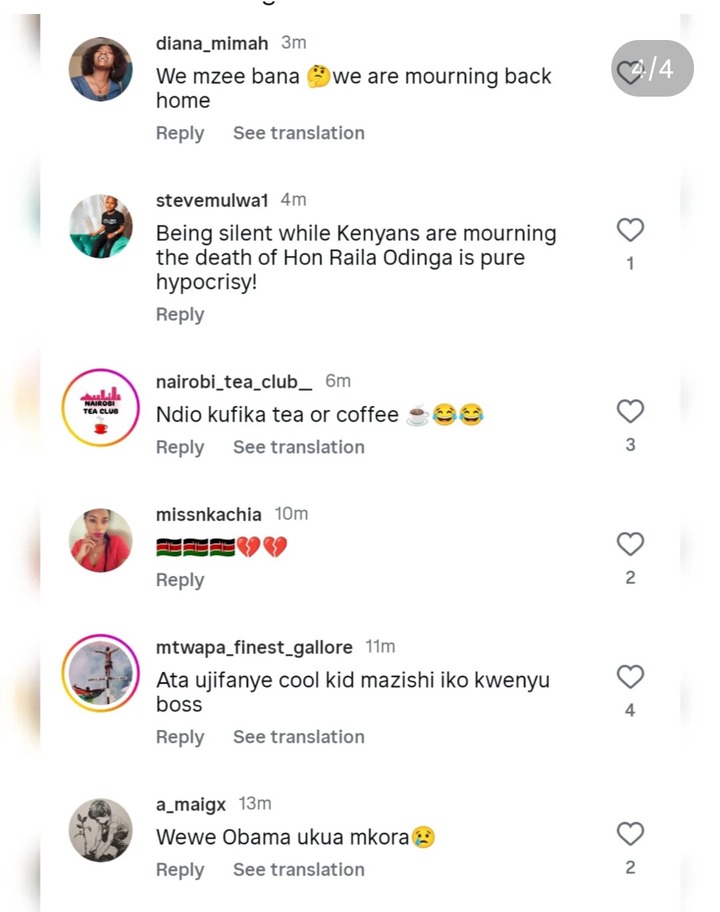Open mtwapa_finest_gallore's story ring avatar

point(100,673)
